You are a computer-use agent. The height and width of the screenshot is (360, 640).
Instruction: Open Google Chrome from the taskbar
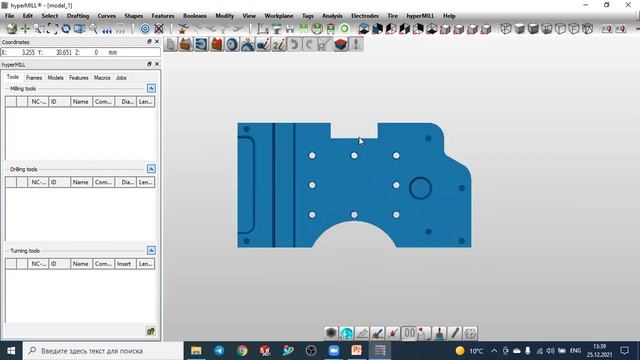[x=242, y=351]
